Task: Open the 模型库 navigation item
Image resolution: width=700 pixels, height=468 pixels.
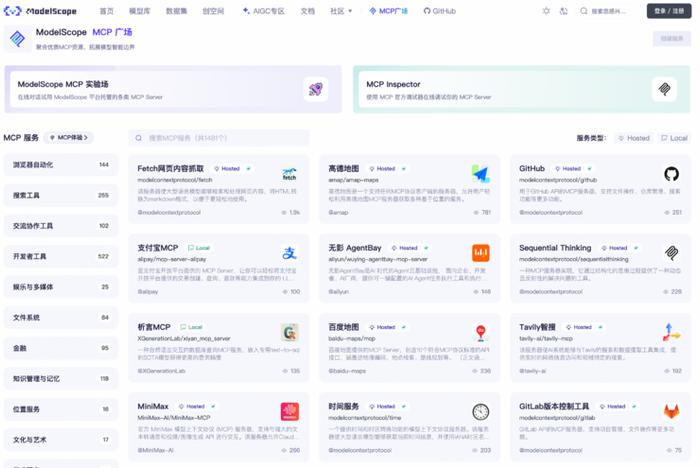Action: point(140,11)
